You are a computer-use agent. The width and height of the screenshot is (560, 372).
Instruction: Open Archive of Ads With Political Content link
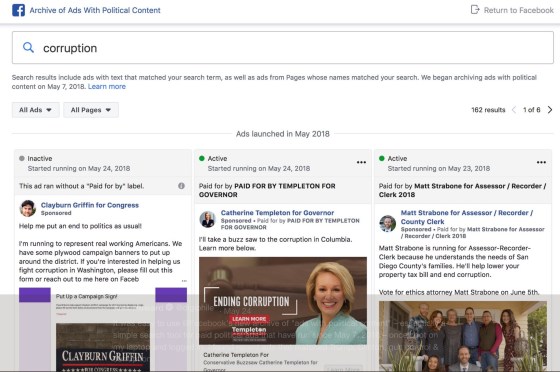(95, 10)
